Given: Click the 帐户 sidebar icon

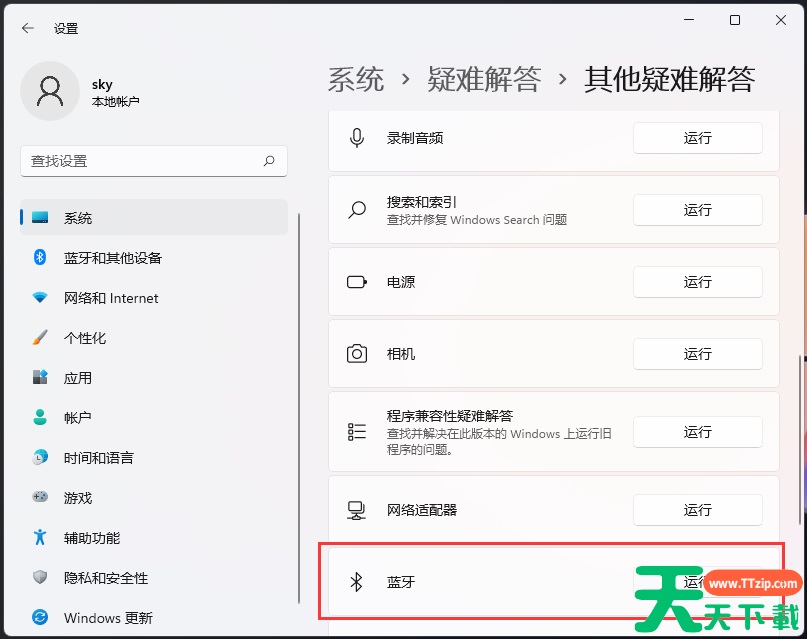Looking at the screenshot, I should click(x=40, y=418).
